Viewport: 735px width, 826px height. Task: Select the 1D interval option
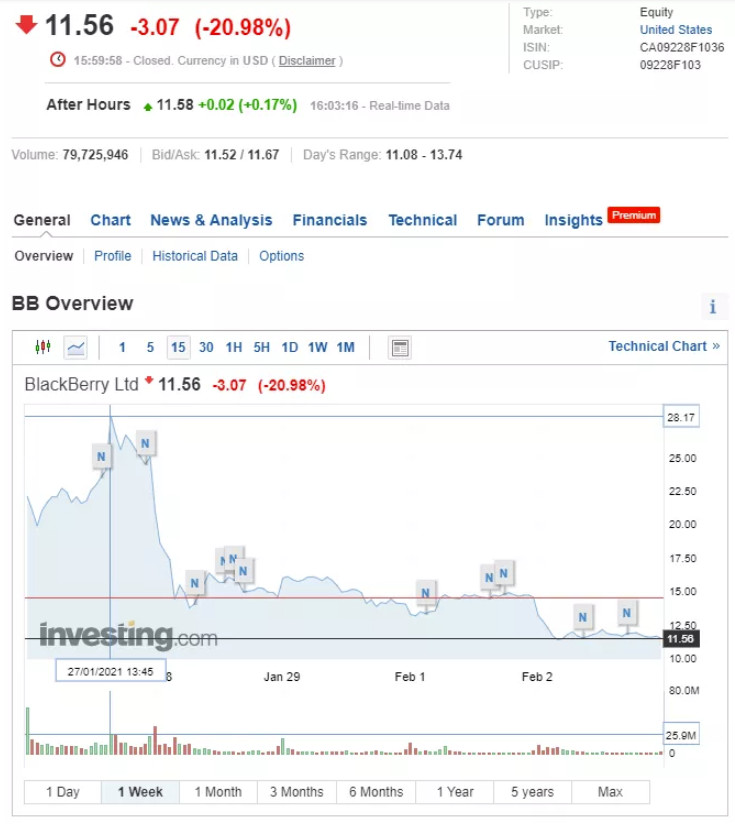(x=289, y=347)
